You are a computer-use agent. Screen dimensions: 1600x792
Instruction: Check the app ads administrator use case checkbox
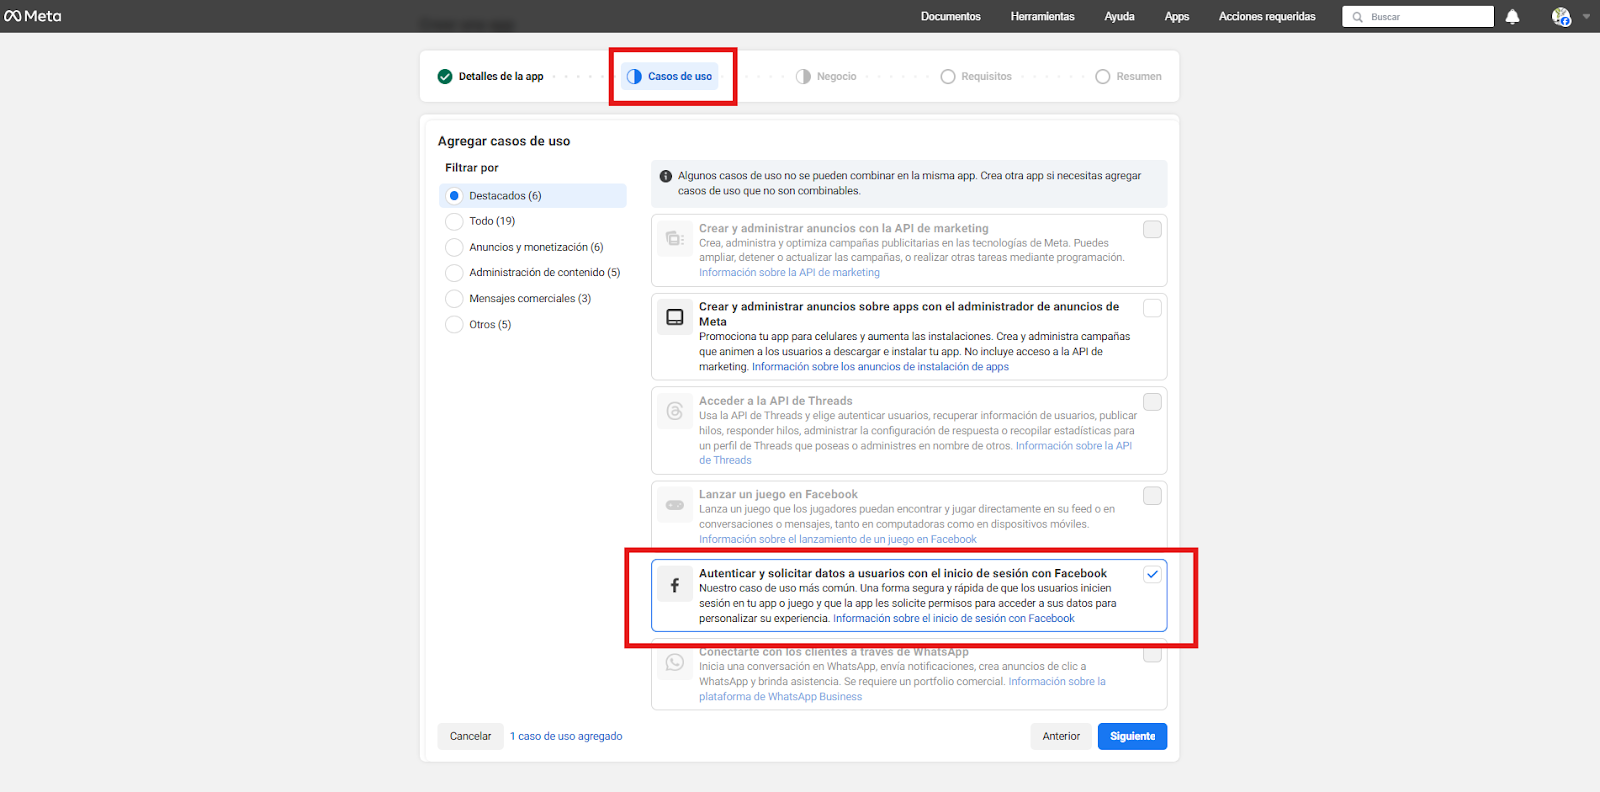pyautogui.click(x=1152, y=308)
